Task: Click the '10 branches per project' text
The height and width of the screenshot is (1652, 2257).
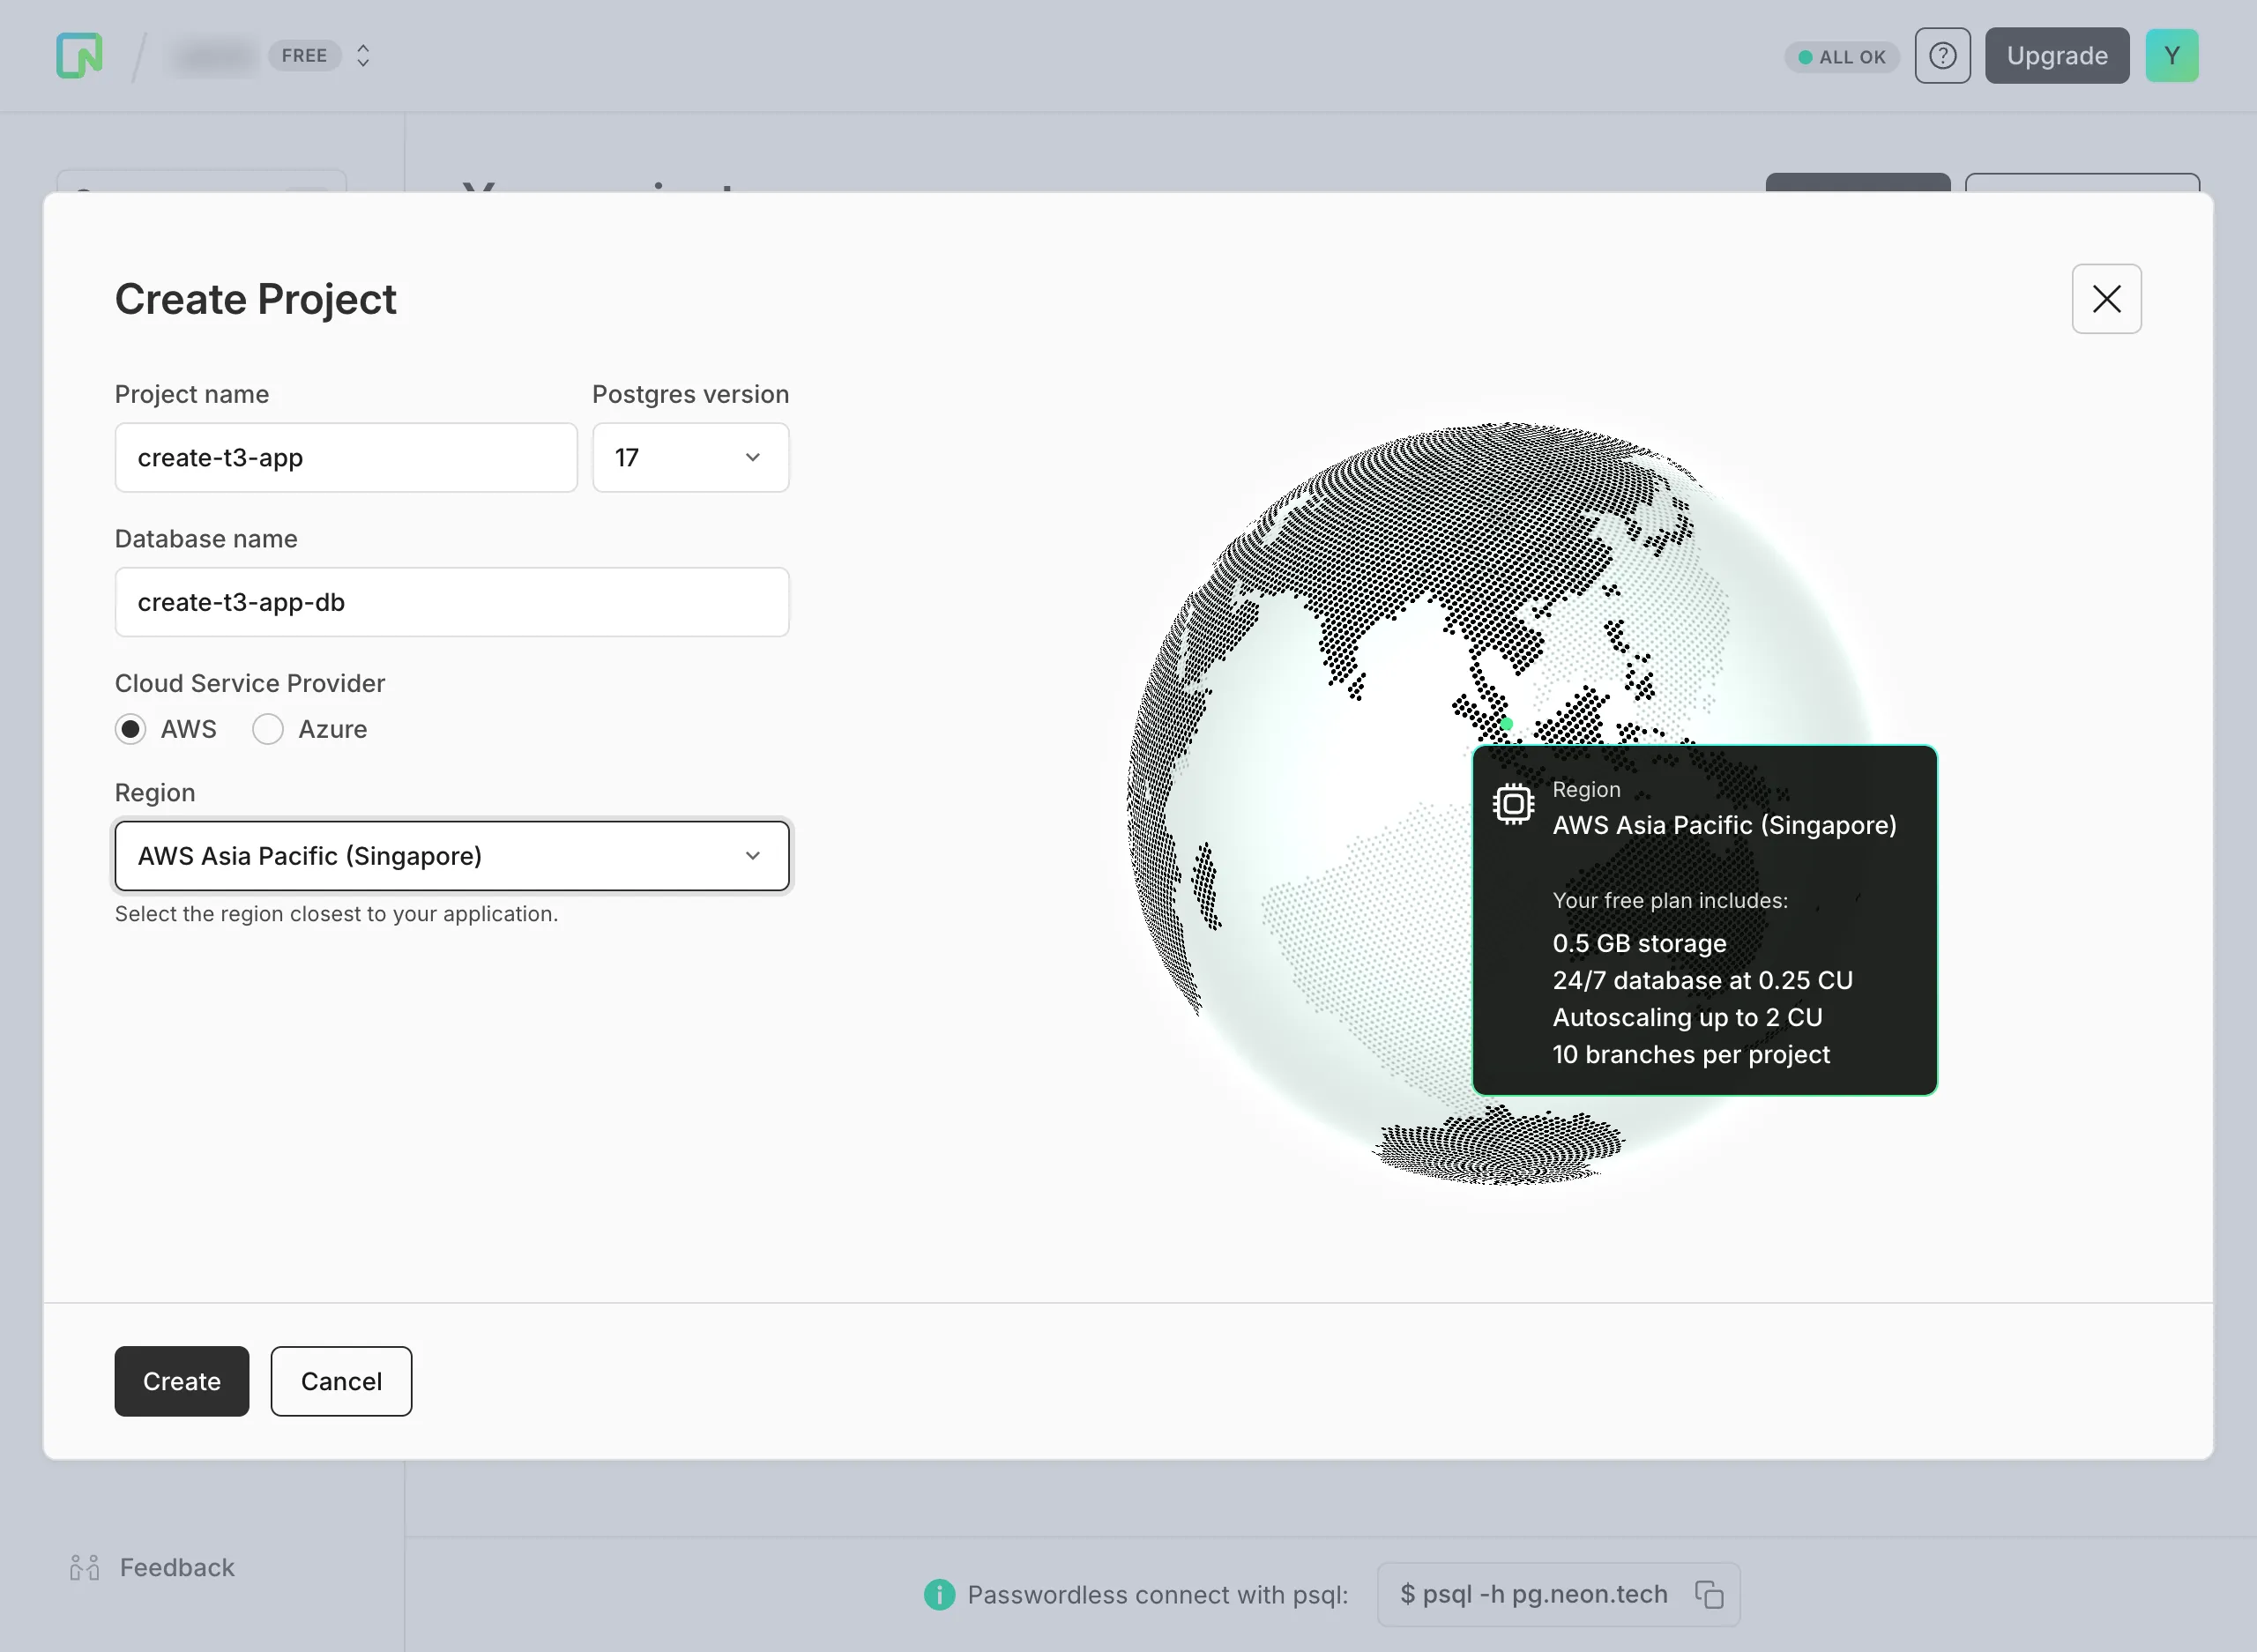Action: click(1691, 1054)
